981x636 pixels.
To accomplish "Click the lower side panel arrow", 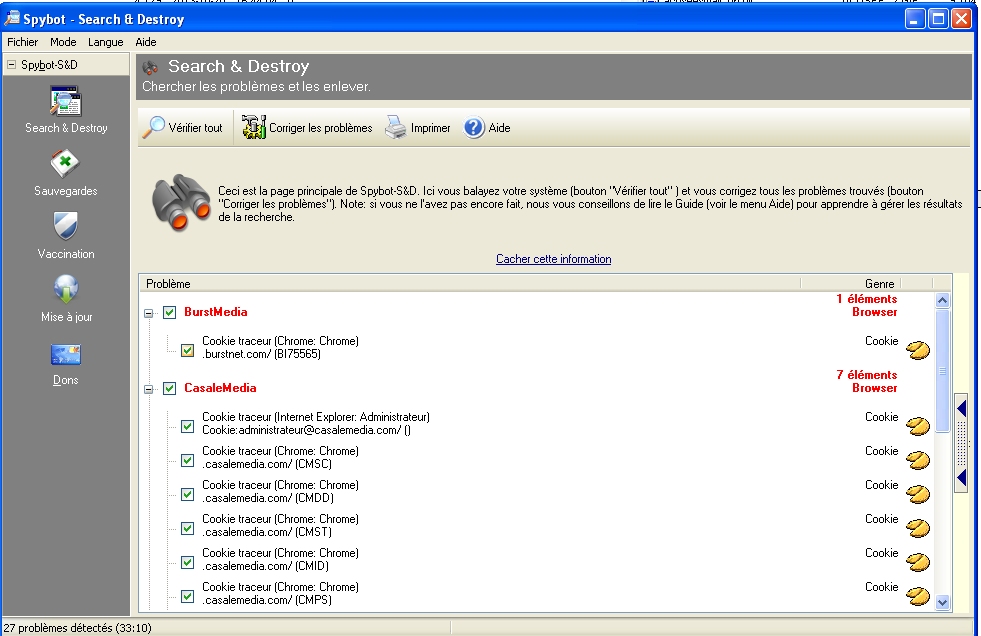I will point(962,478).
